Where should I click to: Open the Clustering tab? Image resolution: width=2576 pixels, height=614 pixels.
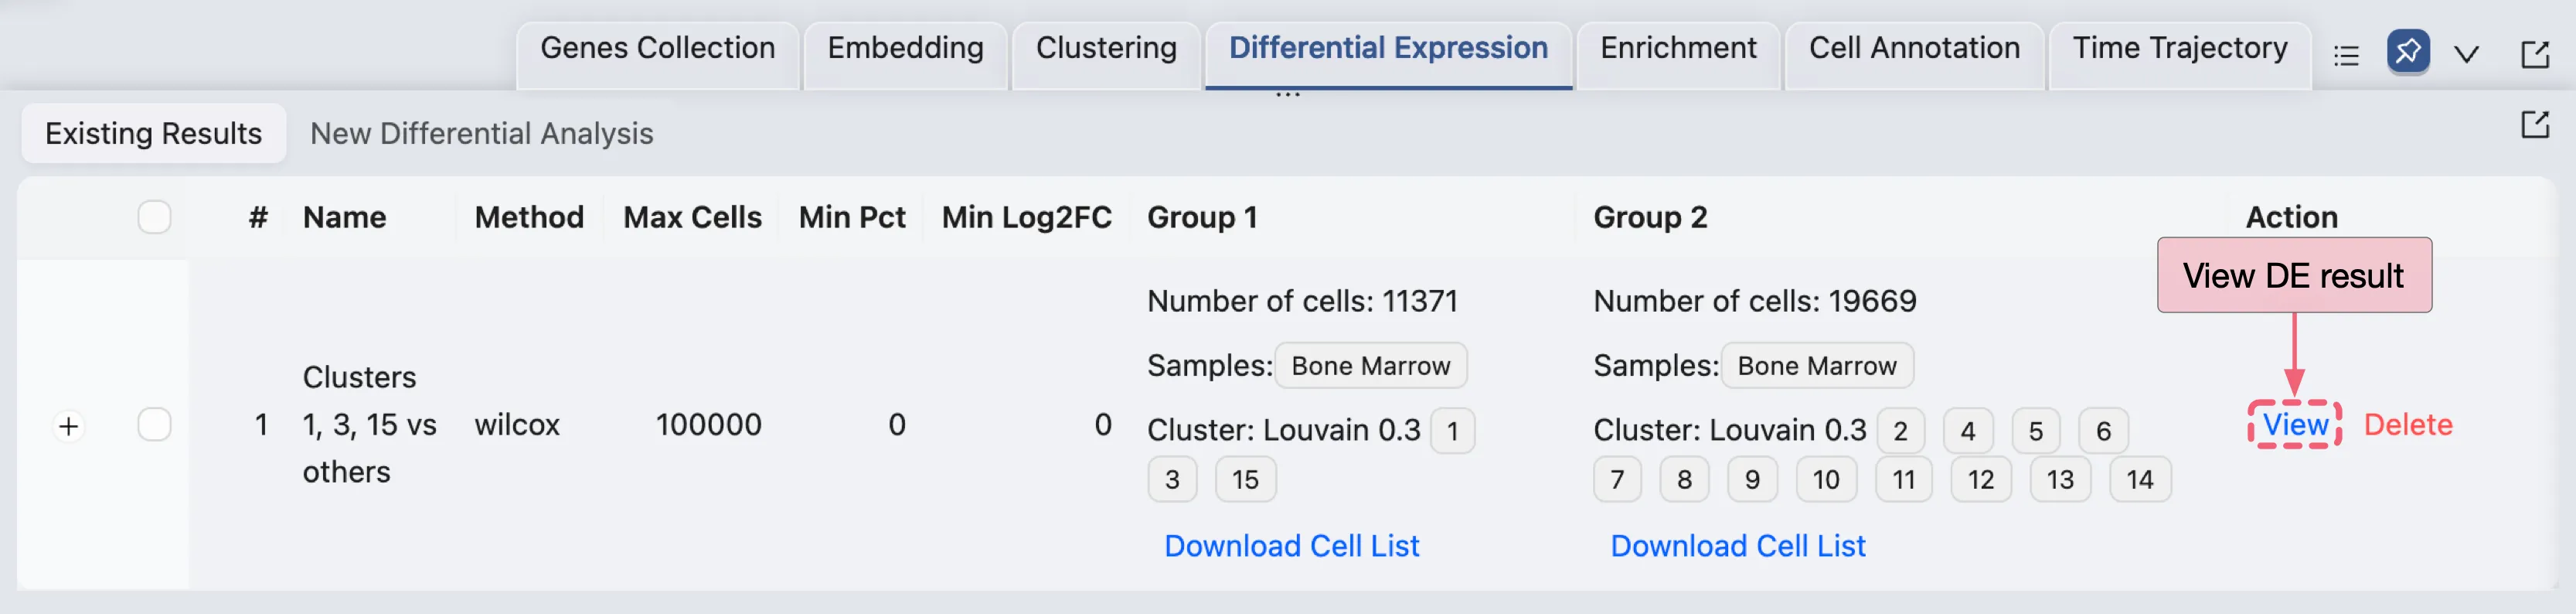[x=1105, y=48]
